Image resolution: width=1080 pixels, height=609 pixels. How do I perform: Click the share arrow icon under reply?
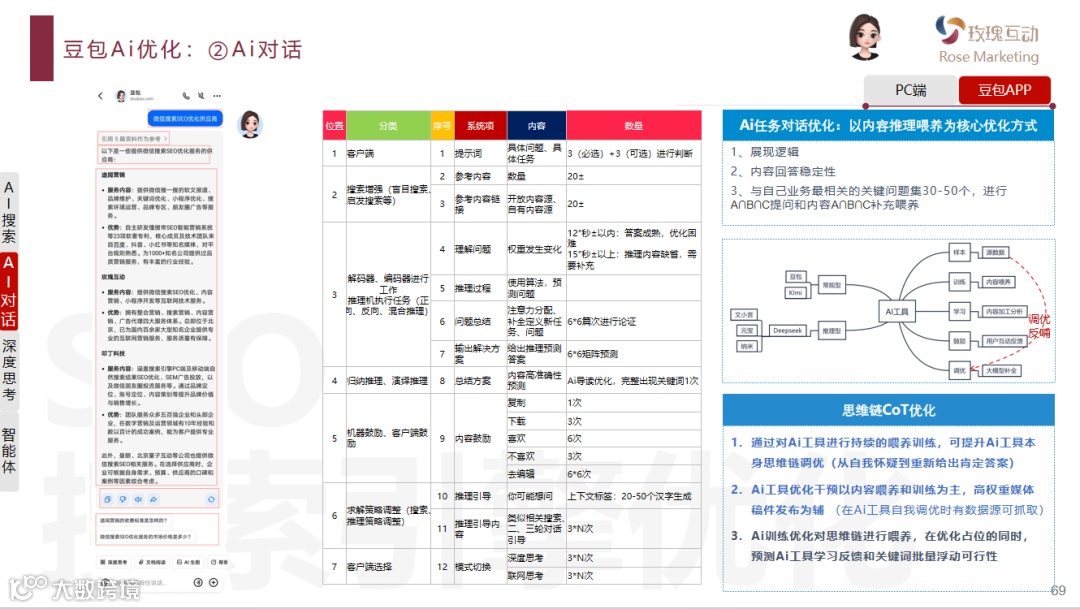tap(153, 499)
